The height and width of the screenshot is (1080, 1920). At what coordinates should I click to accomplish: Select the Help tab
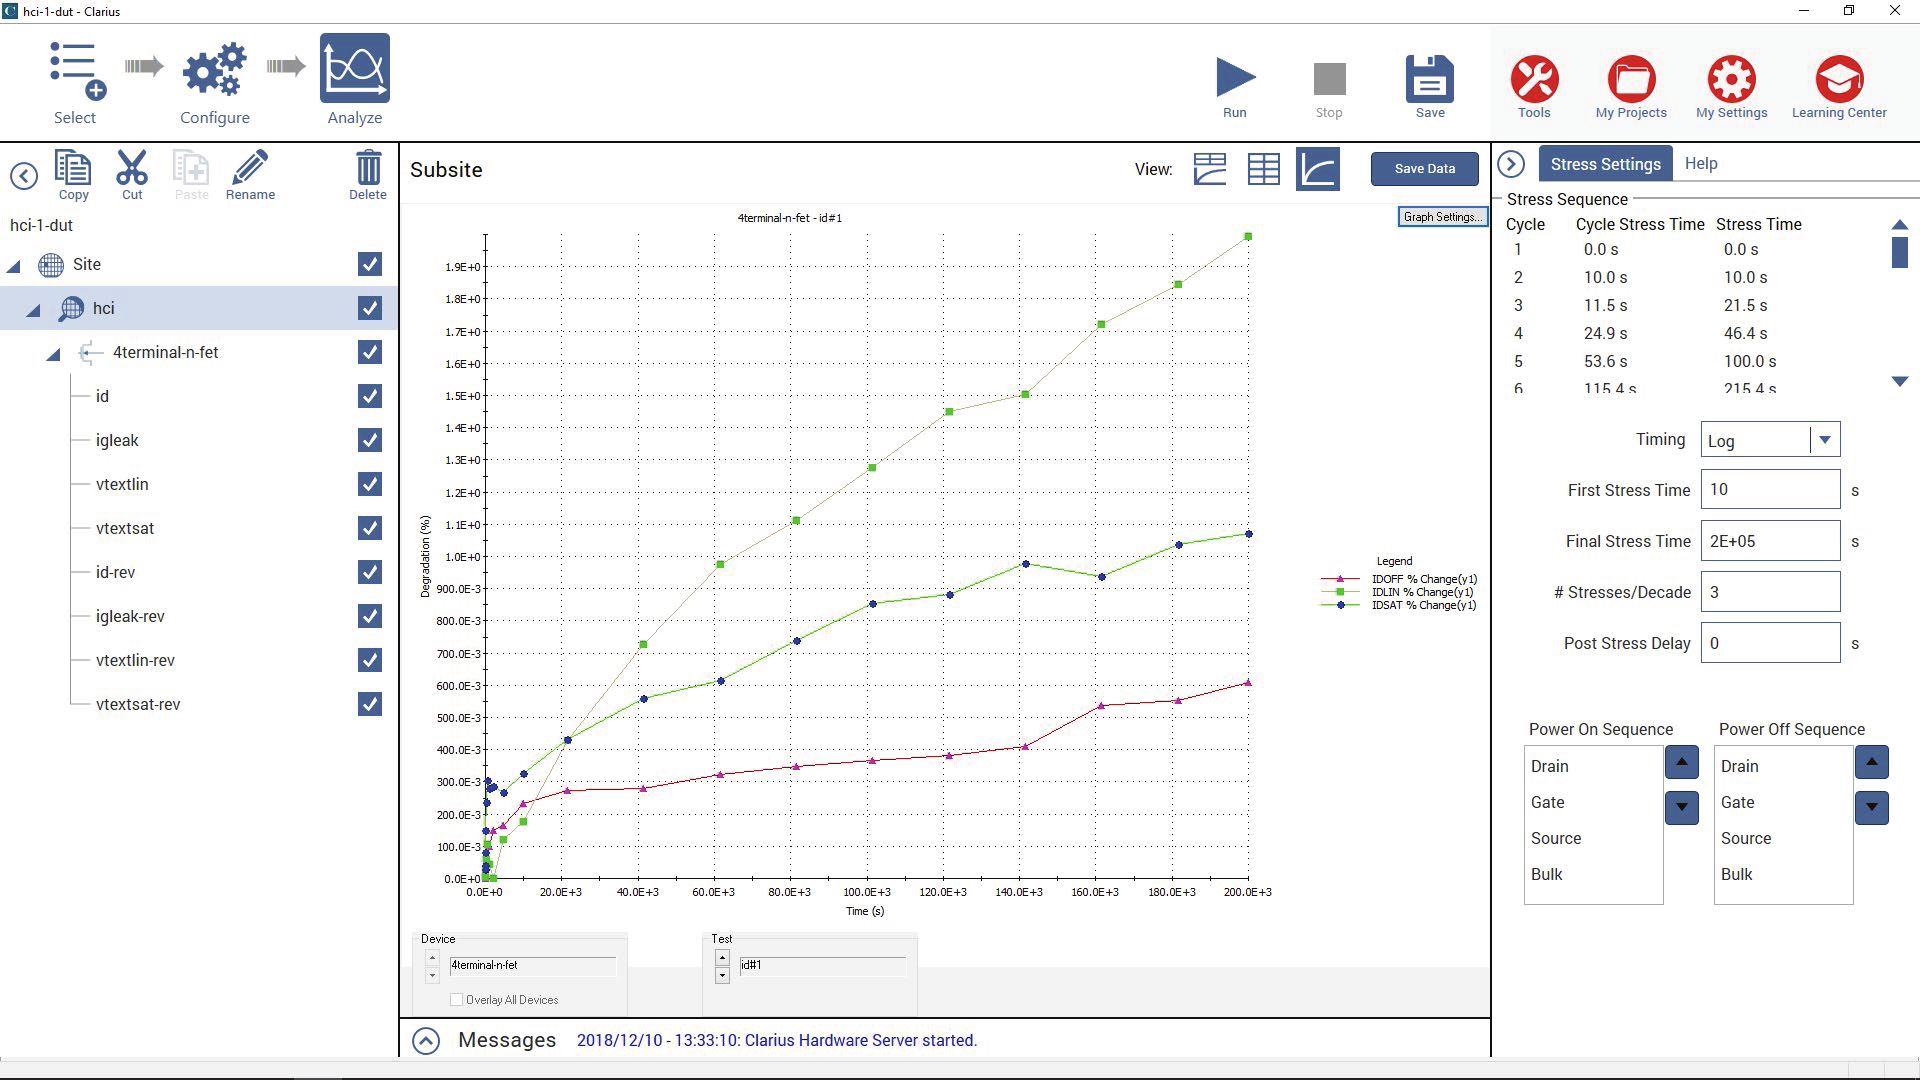[x=1702, y=162]
